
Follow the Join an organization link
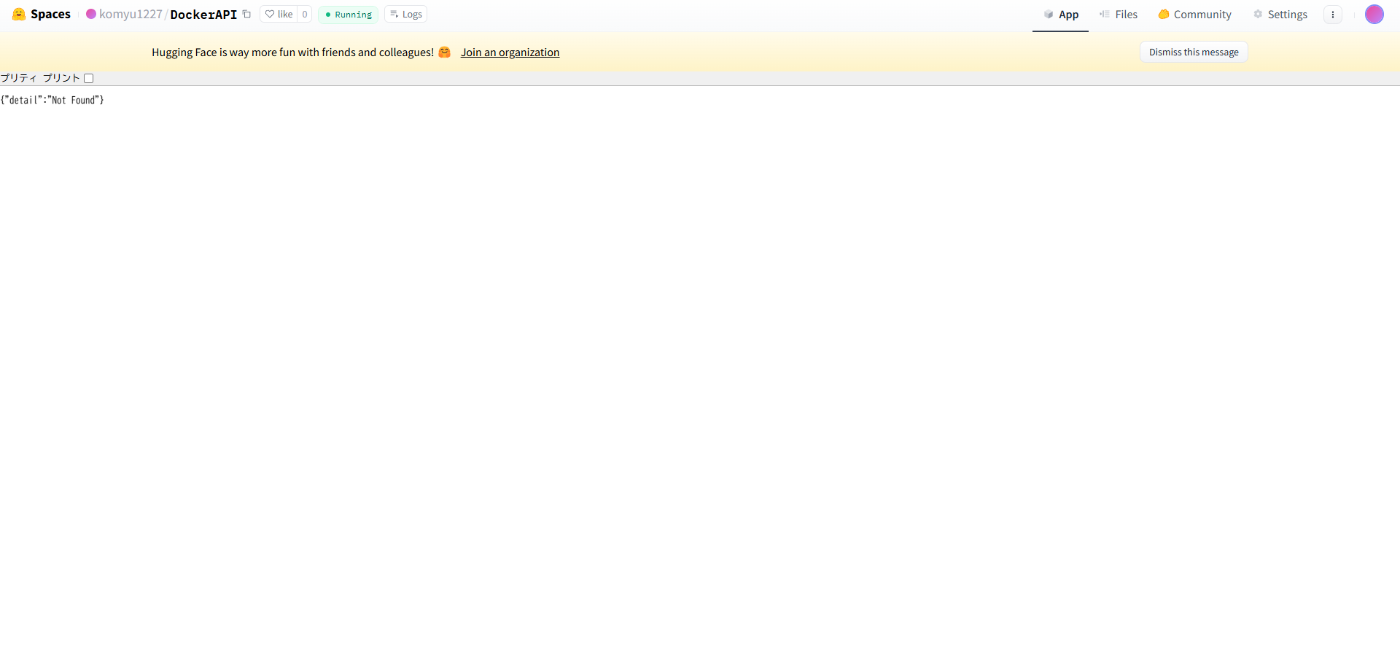[510, 52]
